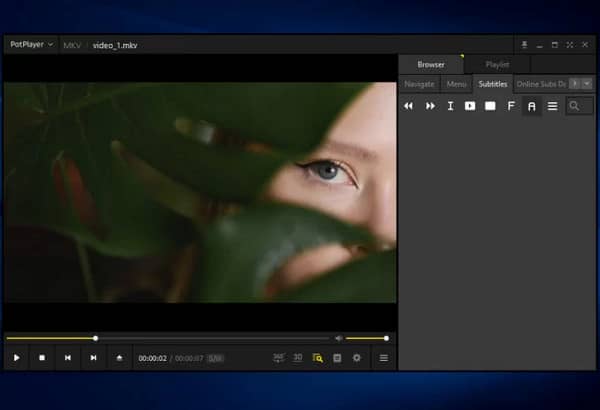Click the total duration display

(x=189, y=358)
